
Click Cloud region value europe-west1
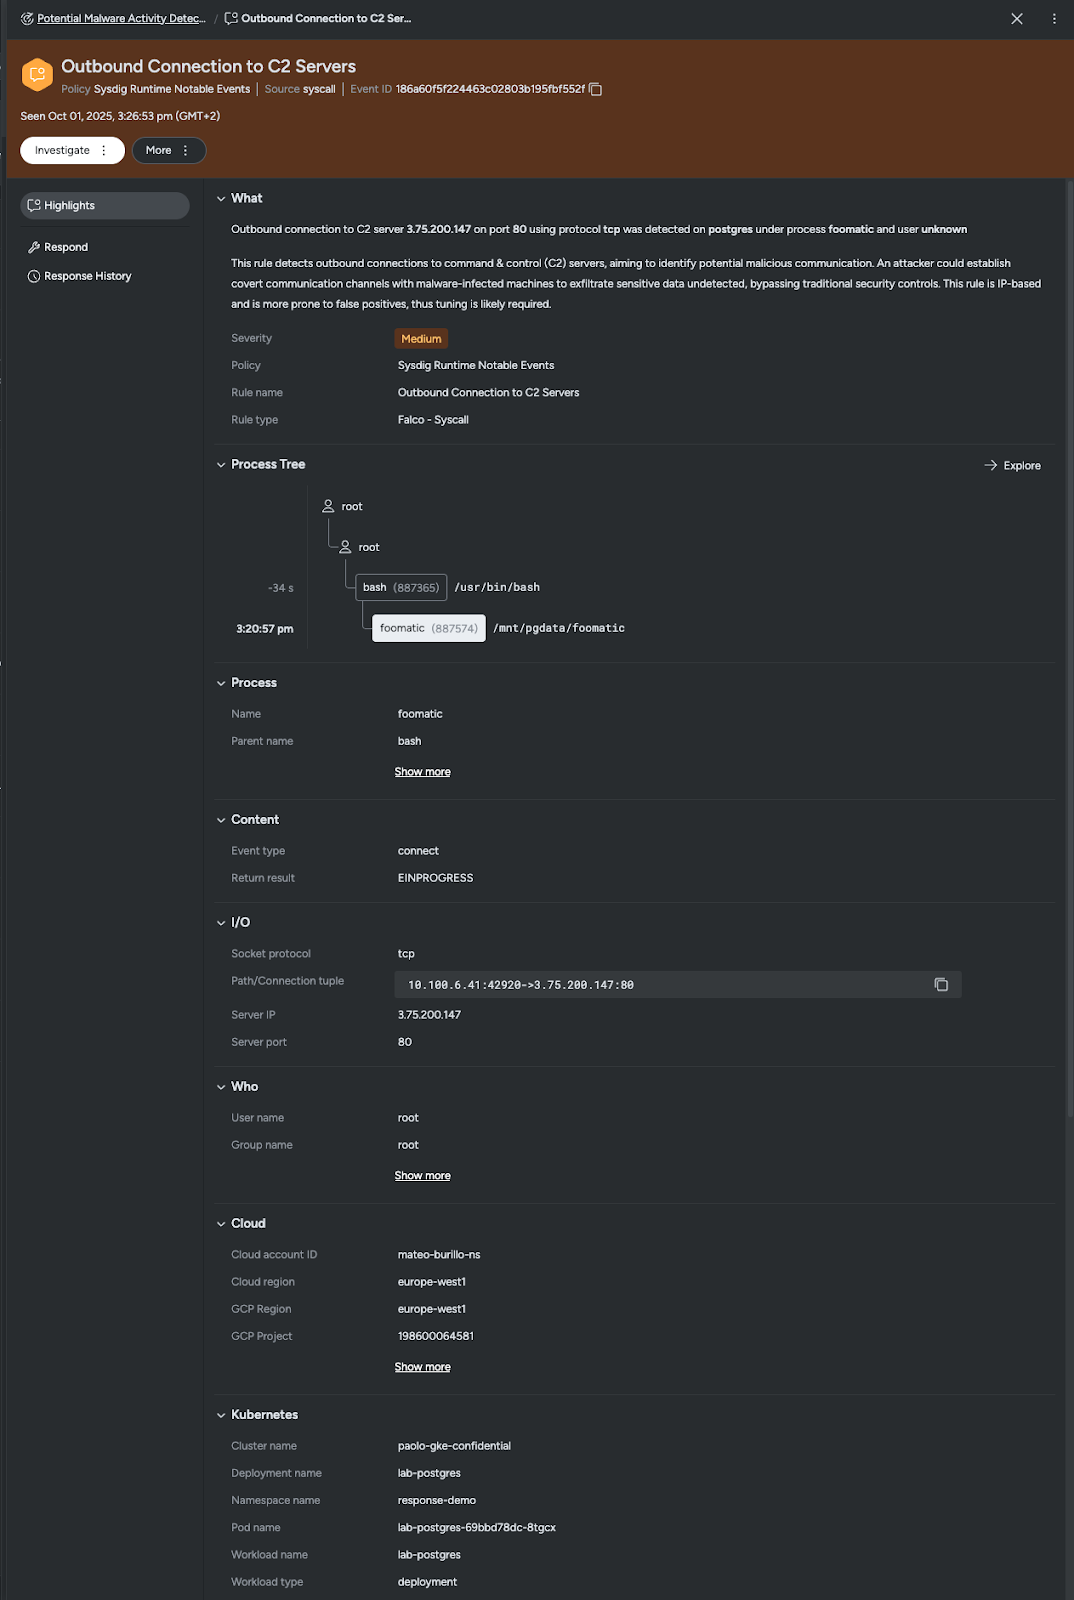(x=432, y=1282)
